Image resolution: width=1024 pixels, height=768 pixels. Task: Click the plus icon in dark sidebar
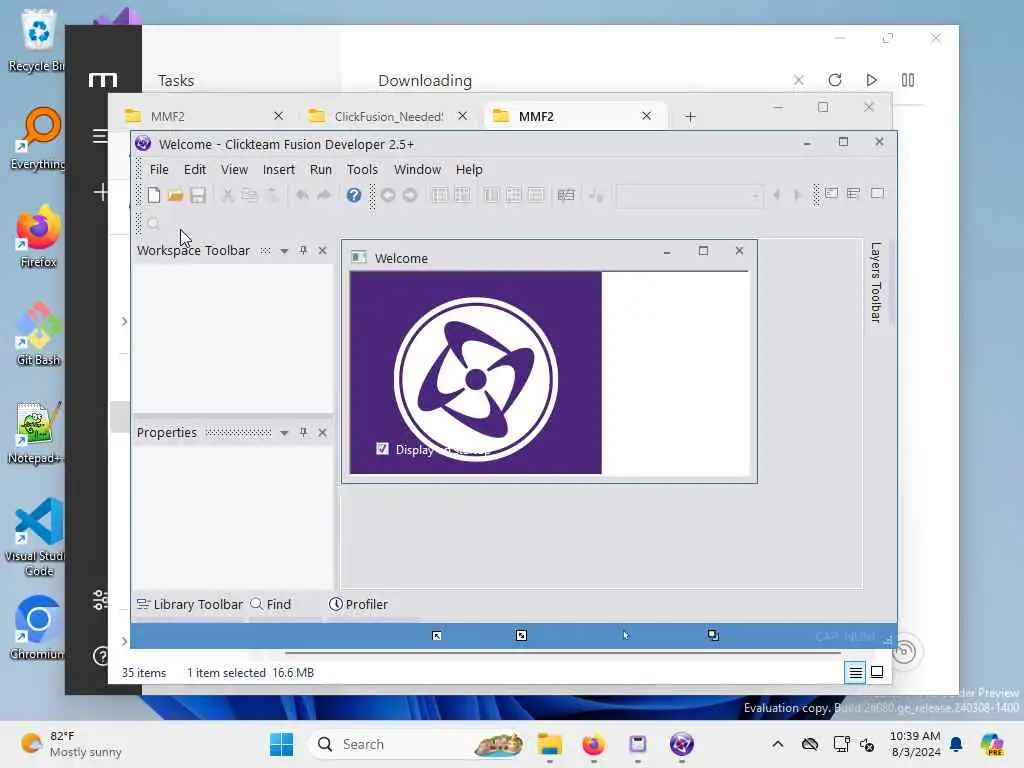(101, 192)
